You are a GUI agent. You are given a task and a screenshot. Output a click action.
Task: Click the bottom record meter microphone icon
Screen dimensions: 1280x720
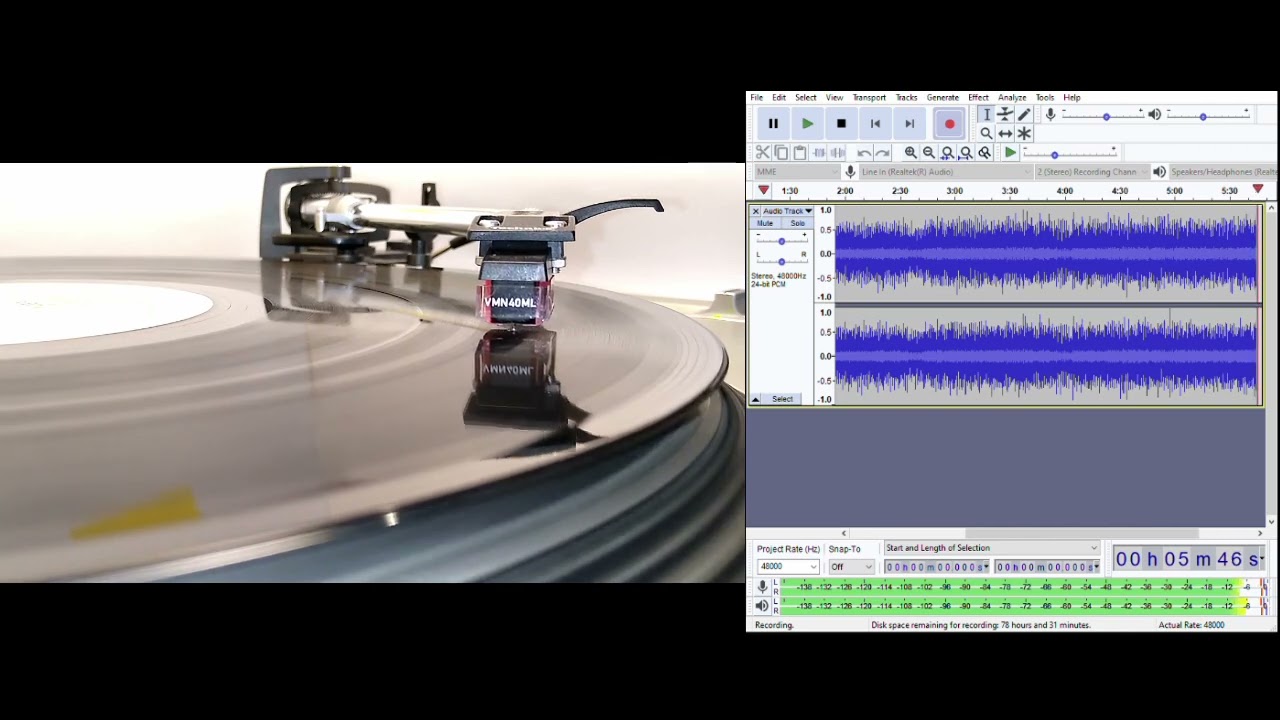[x=762, y=587]
